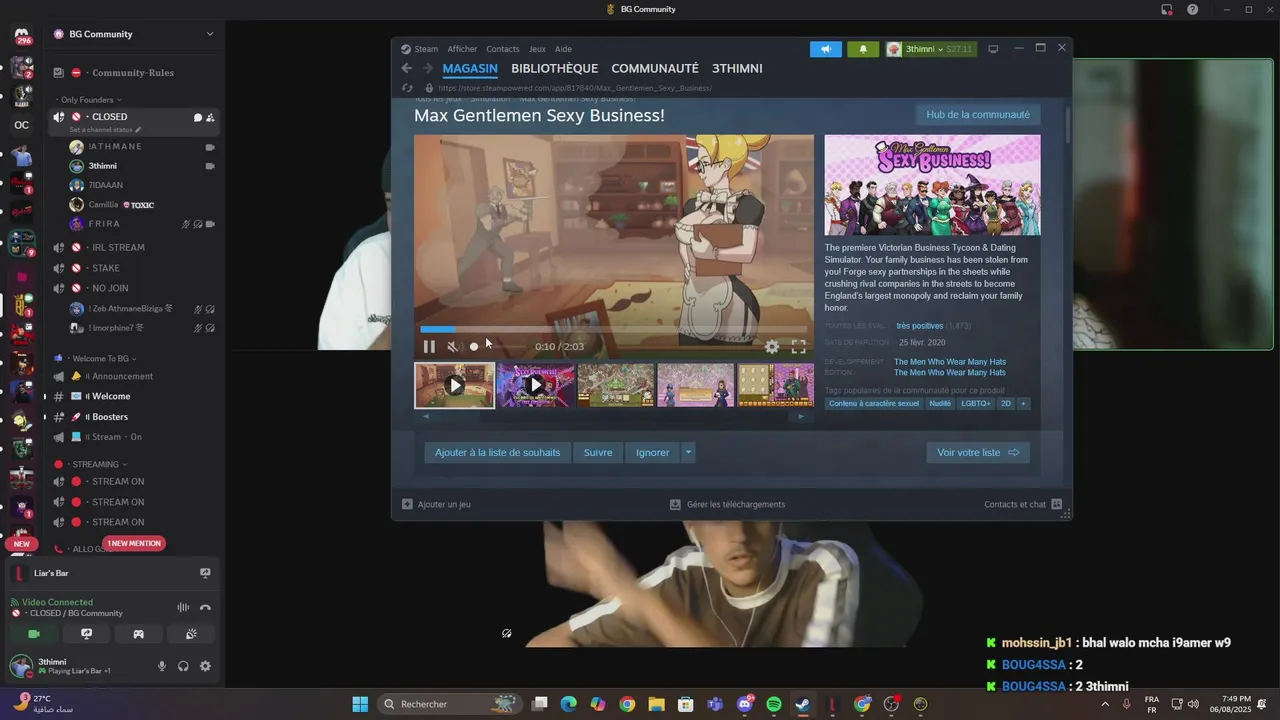
Task: Start an activity with the gamepad icon
Action: [x=138, y=634]
